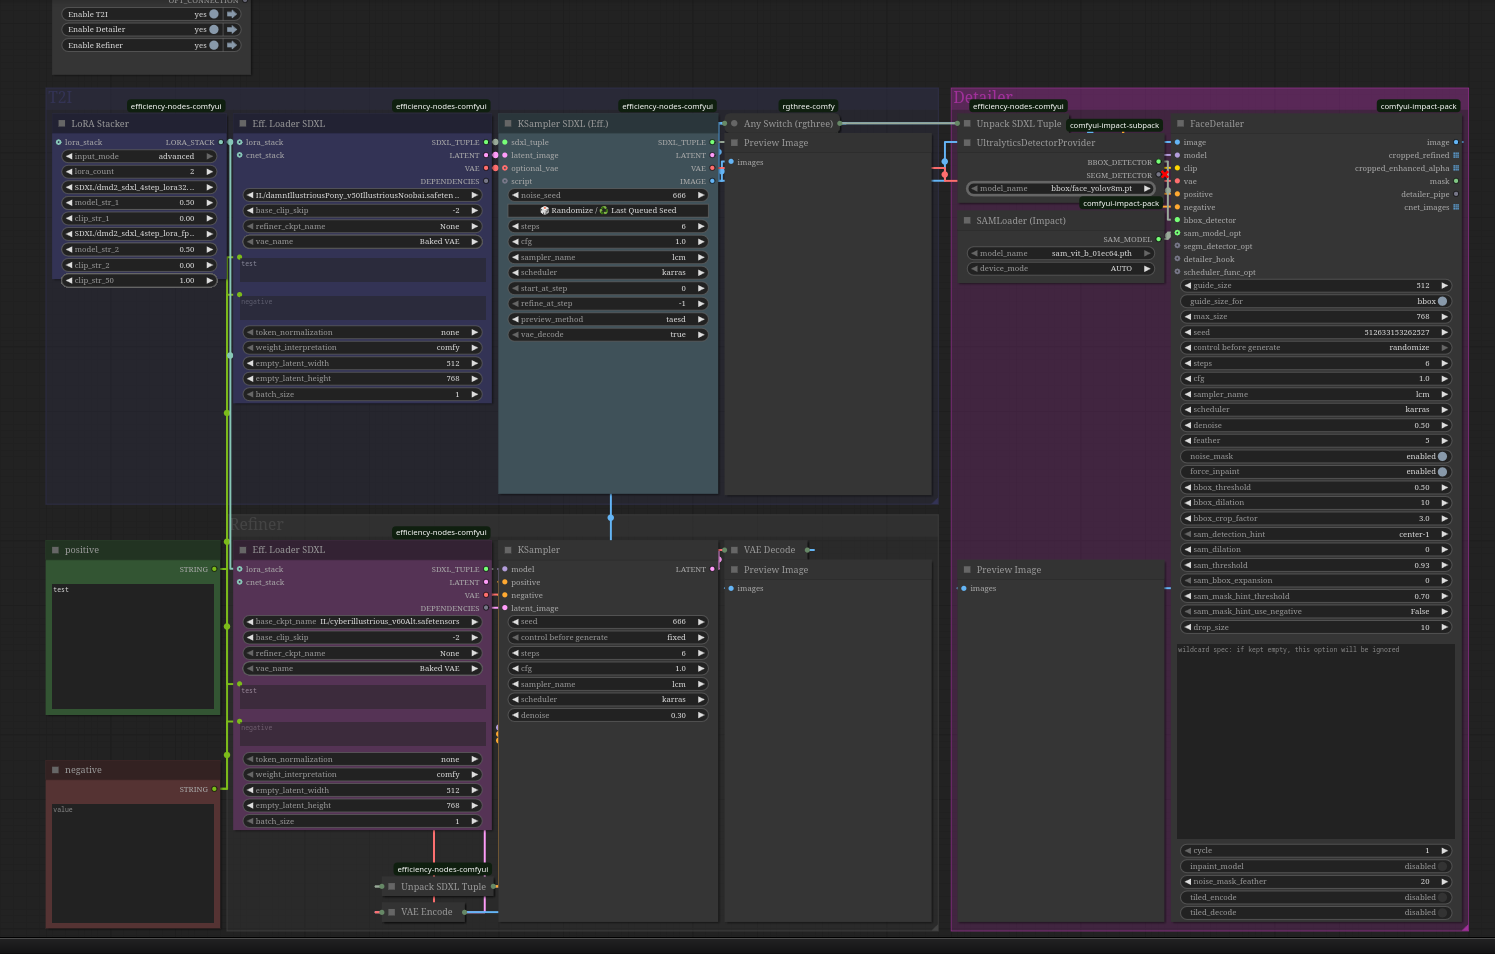This screenshot has width=1495, height=954.
Task: Click the VAE Encode node collapse square
Action: click(391, 912)
